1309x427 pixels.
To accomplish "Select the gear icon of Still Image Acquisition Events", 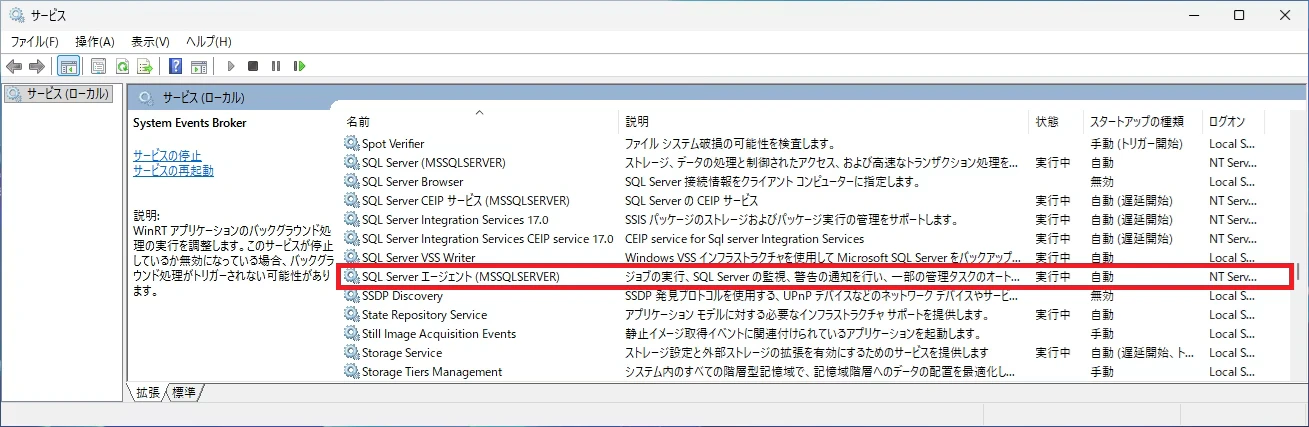I will (x=351, y=334).
